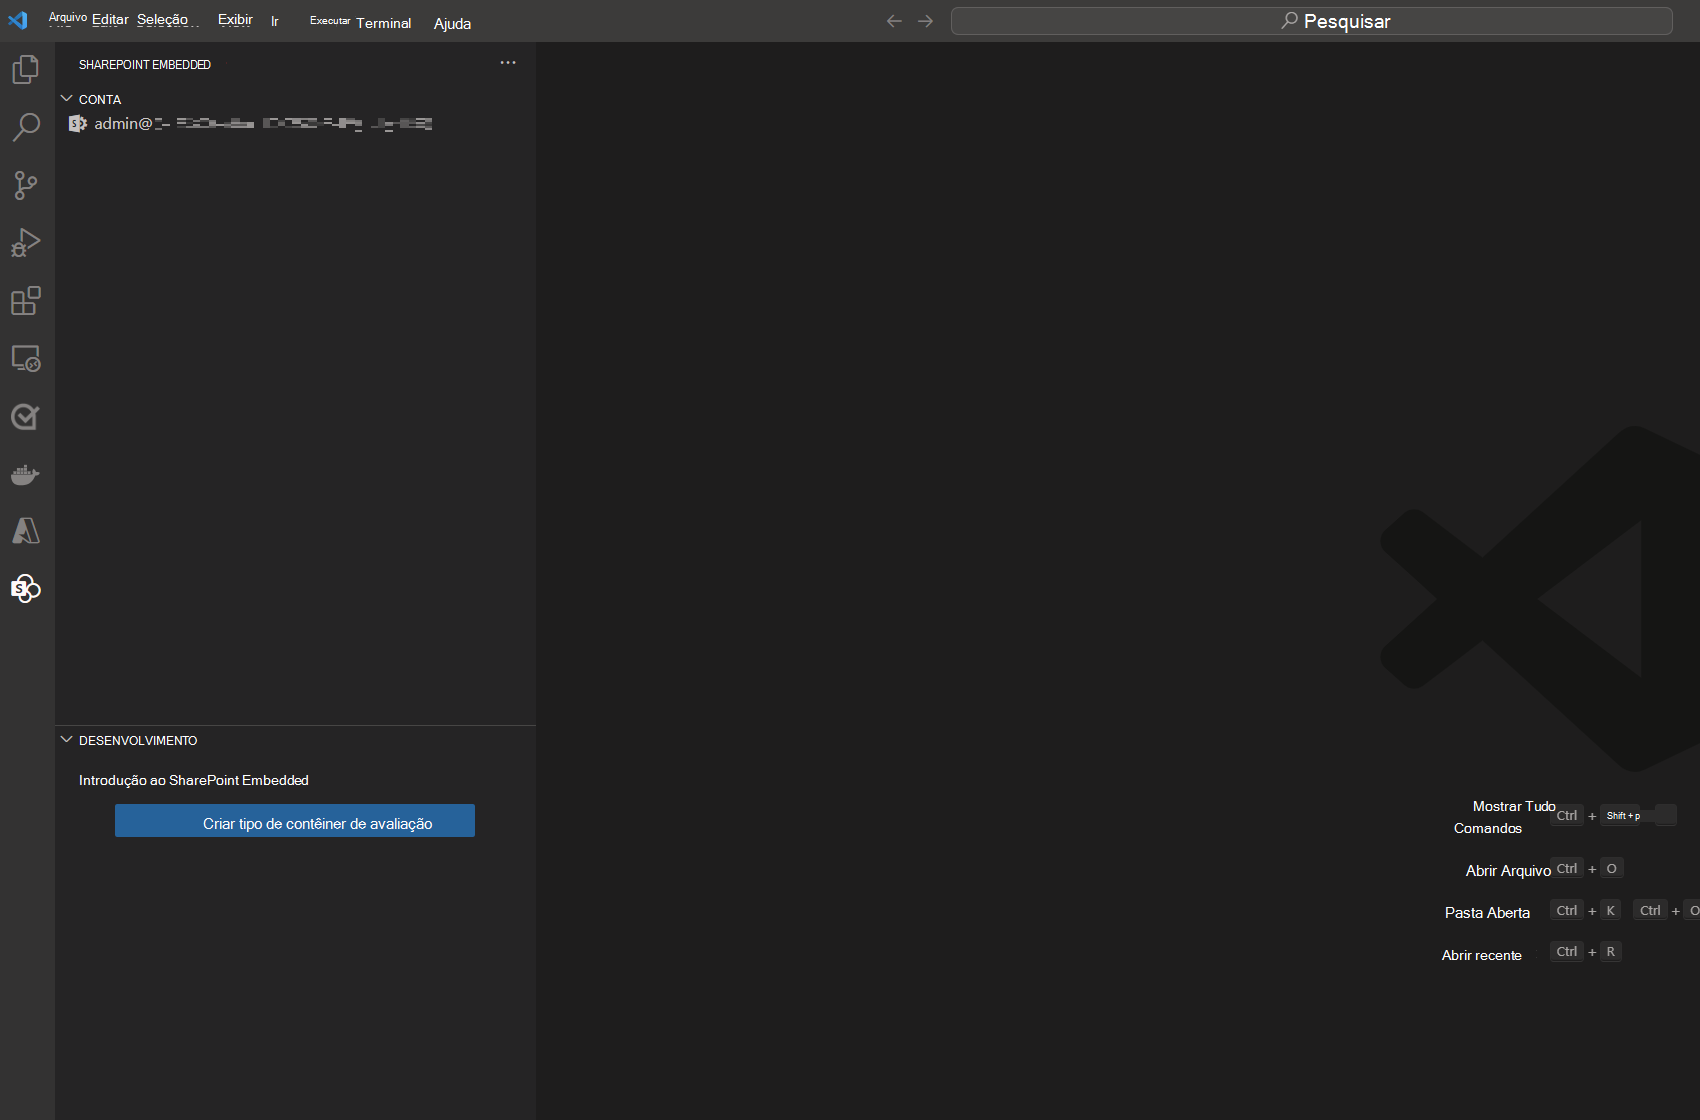Click the navigate back arrow

pos(894,21)
